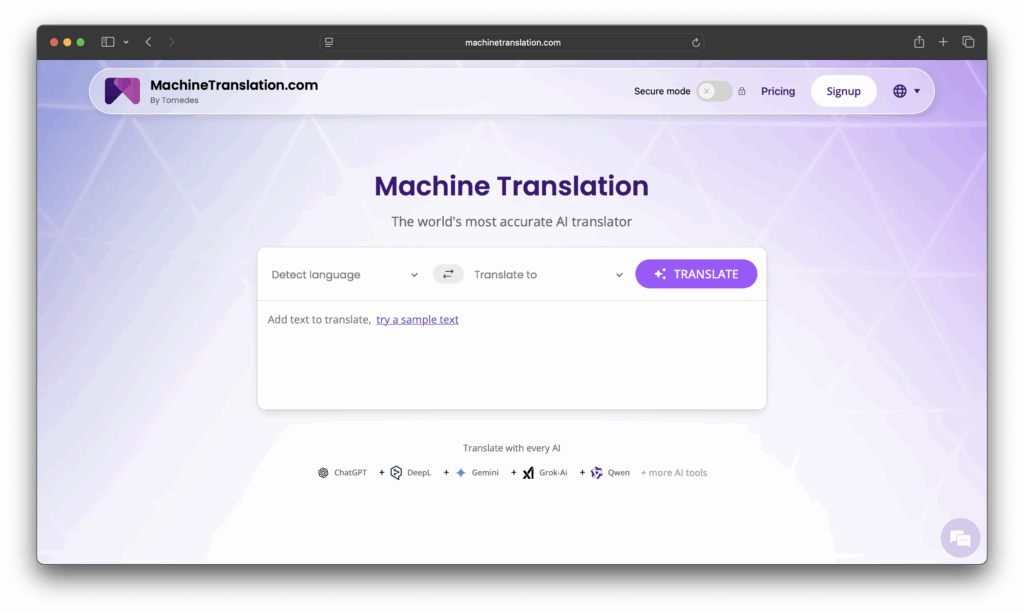Show the tab overview icon
This screenshot has width=1024, height=613.
[968, 42]
